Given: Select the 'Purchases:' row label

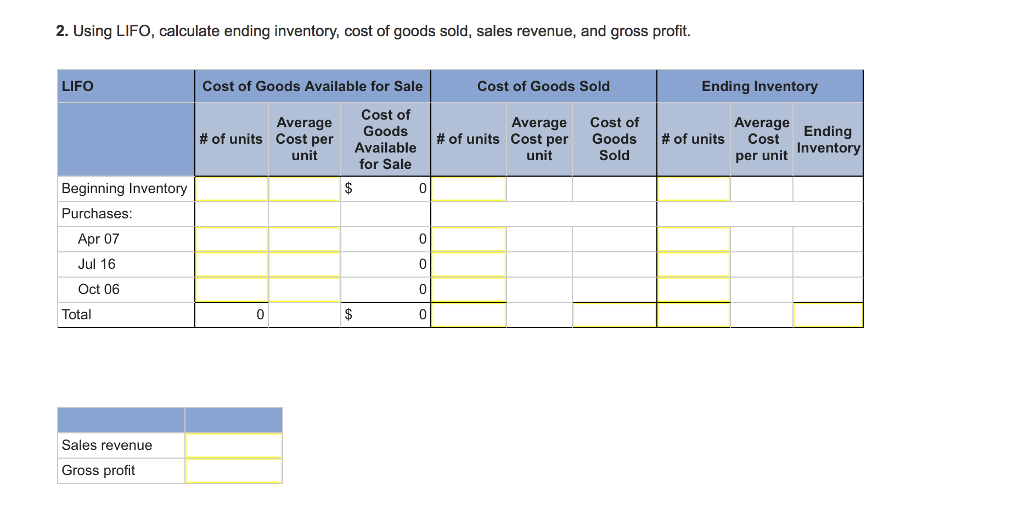Looking at the screenshot, I should pos(97,213).
